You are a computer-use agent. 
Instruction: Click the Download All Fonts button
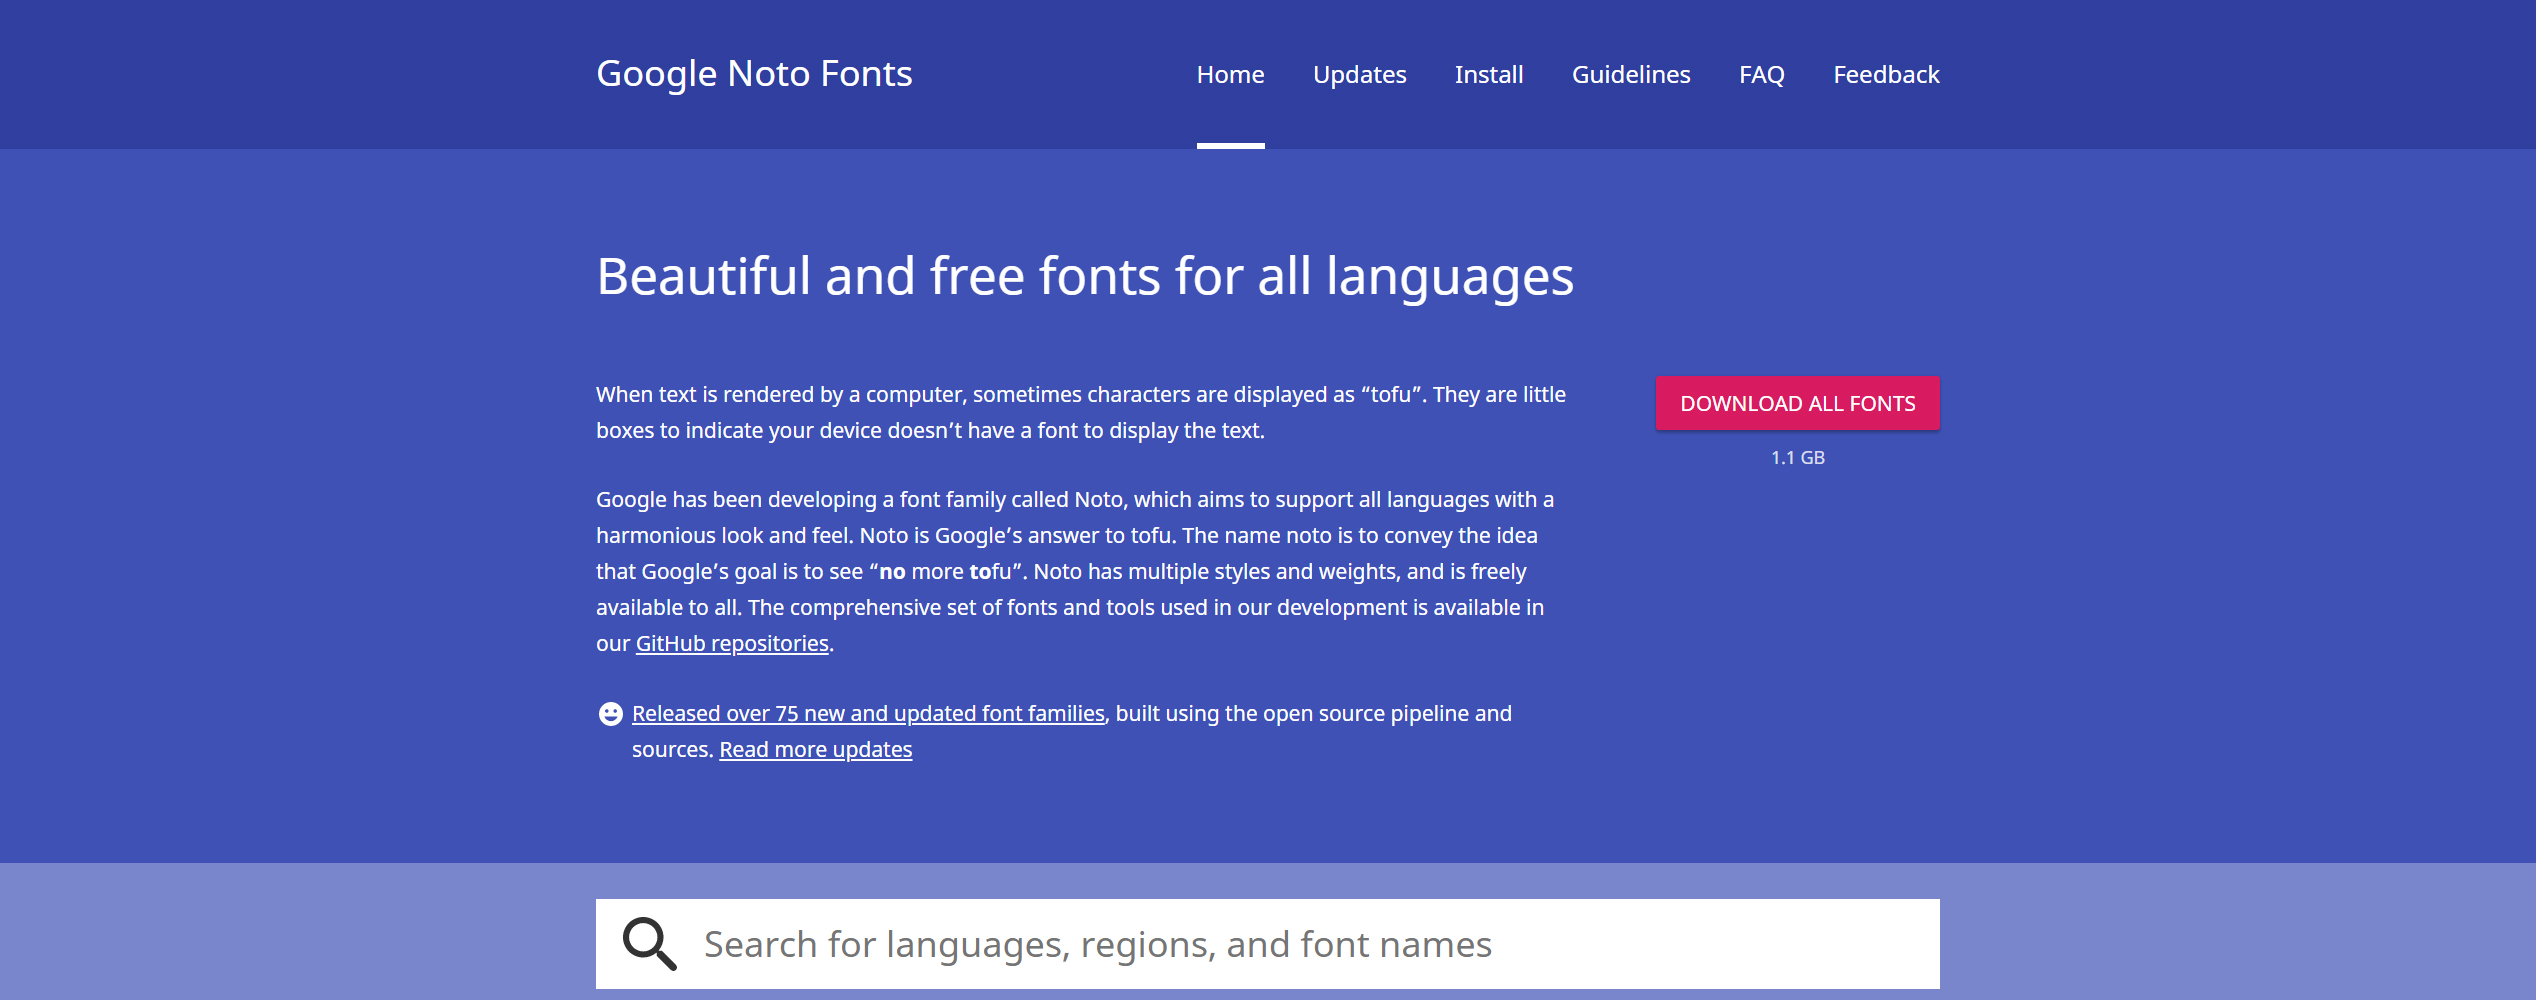click(1797, 403)
